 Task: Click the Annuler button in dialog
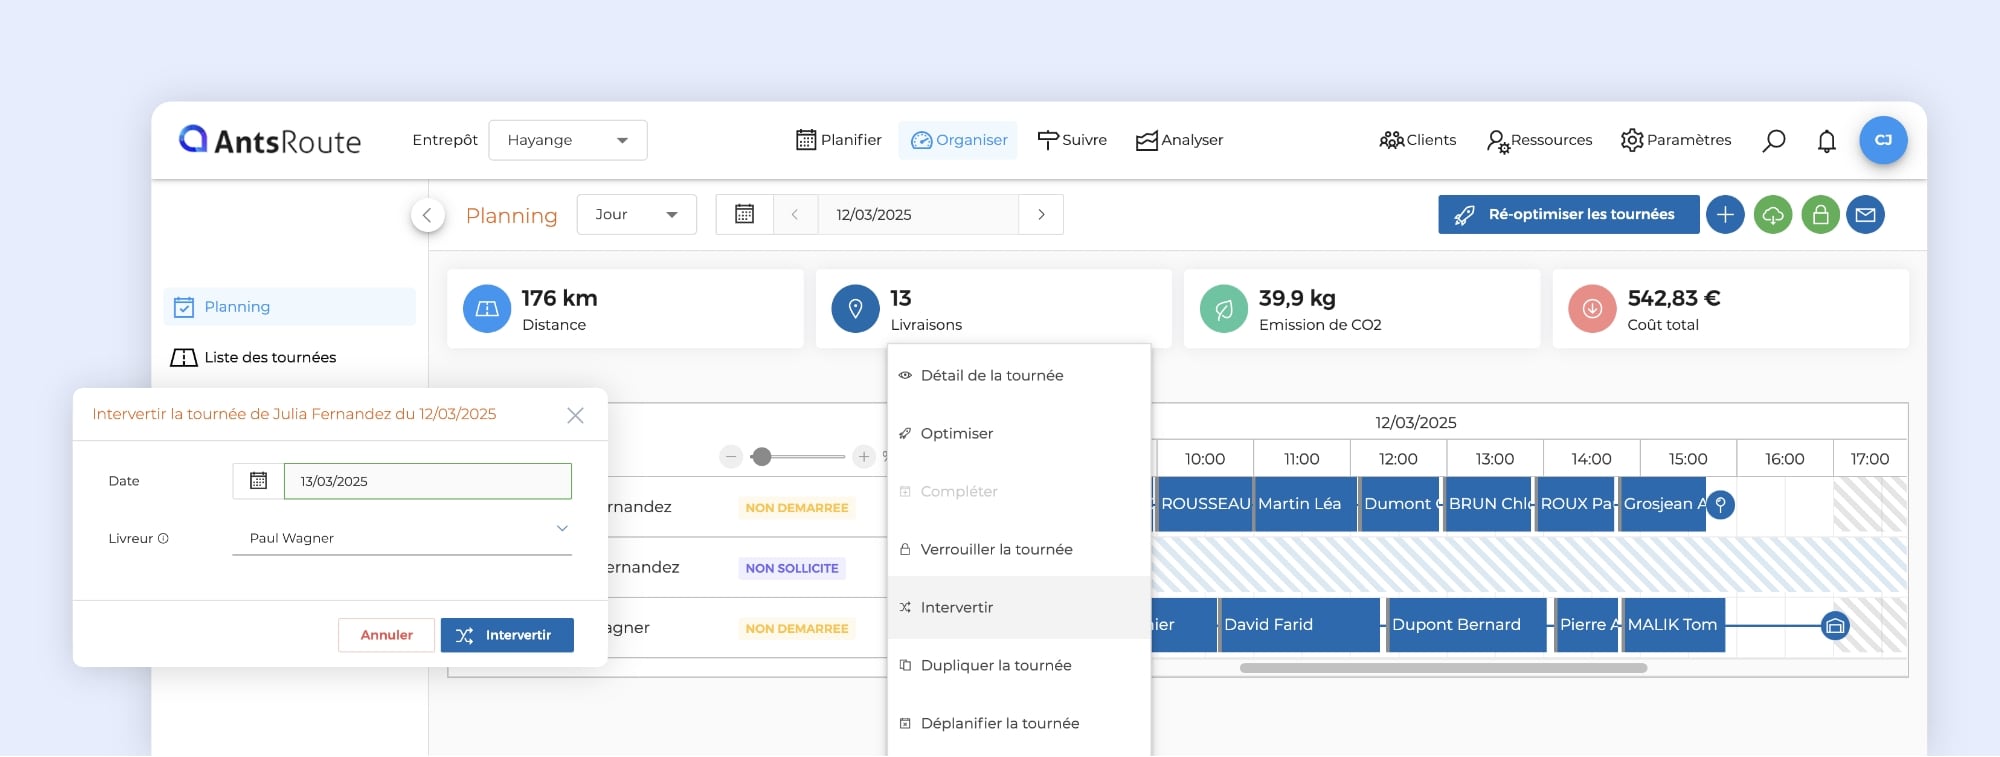pyautogui.click(x=386, y=635)
